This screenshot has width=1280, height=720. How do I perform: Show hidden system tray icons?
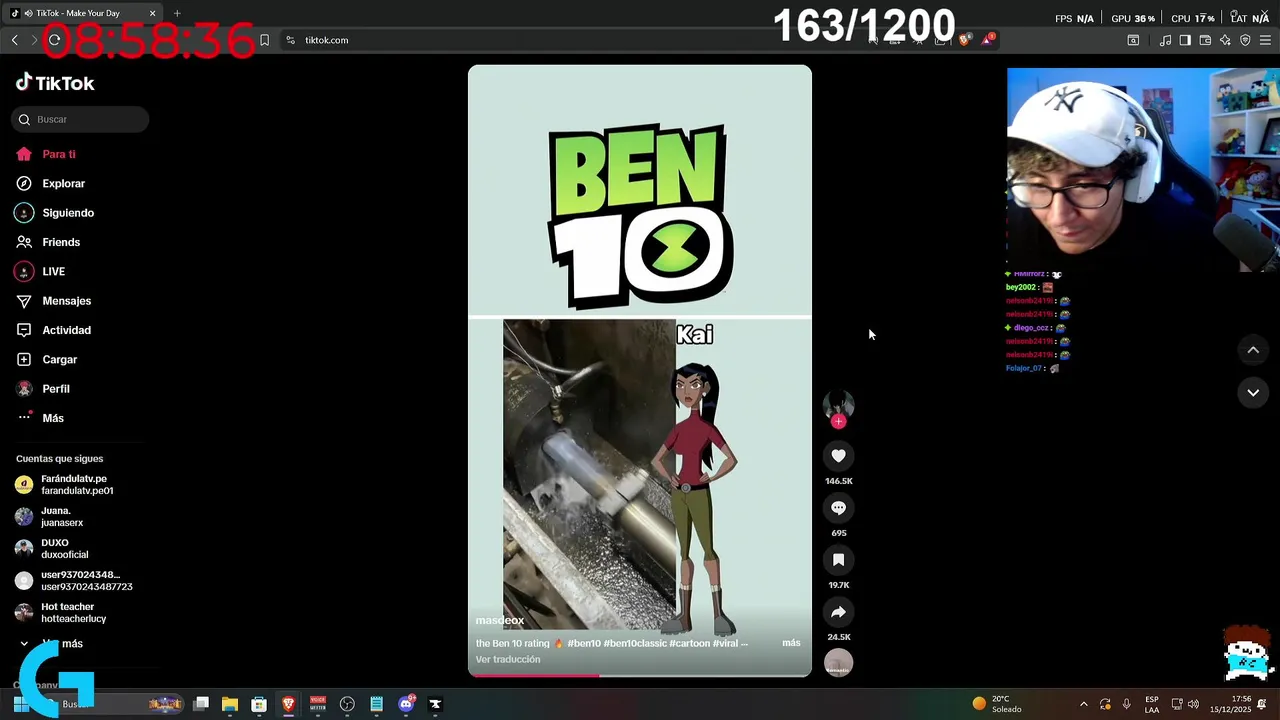coord(1083,704)
